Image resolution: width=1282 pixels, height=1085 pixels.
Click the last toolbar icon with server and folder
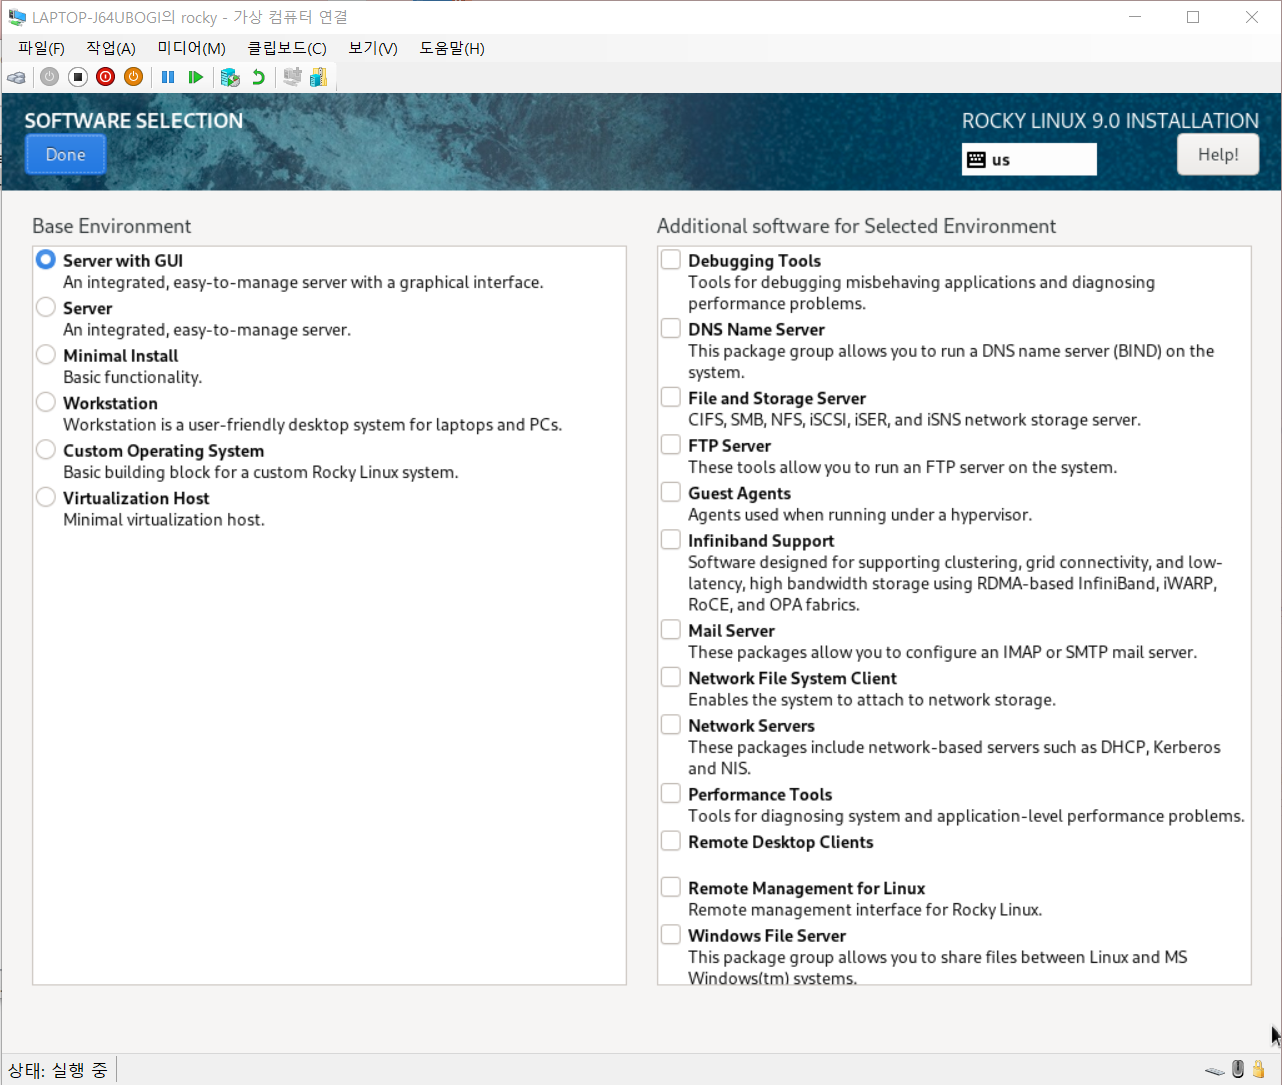click(x=319, y=77)
